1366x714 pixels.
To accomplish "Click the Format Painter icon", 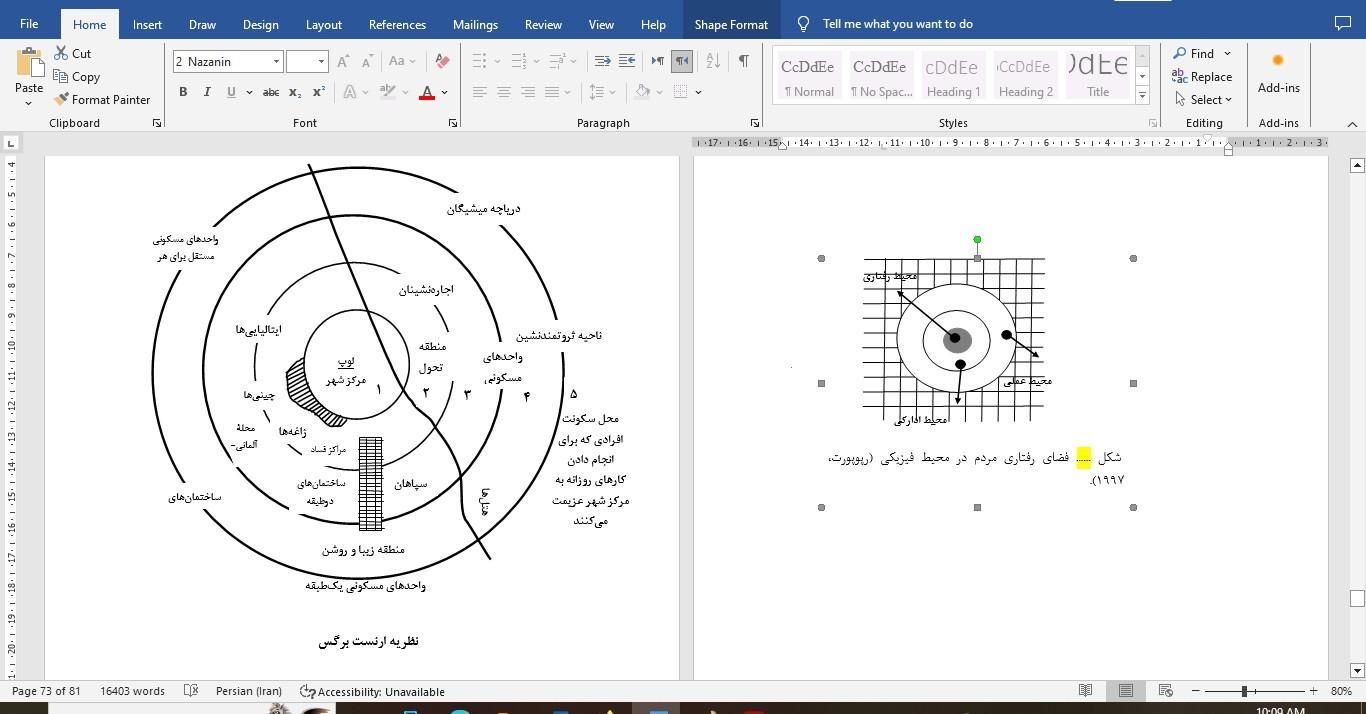I will click(62, 99).
